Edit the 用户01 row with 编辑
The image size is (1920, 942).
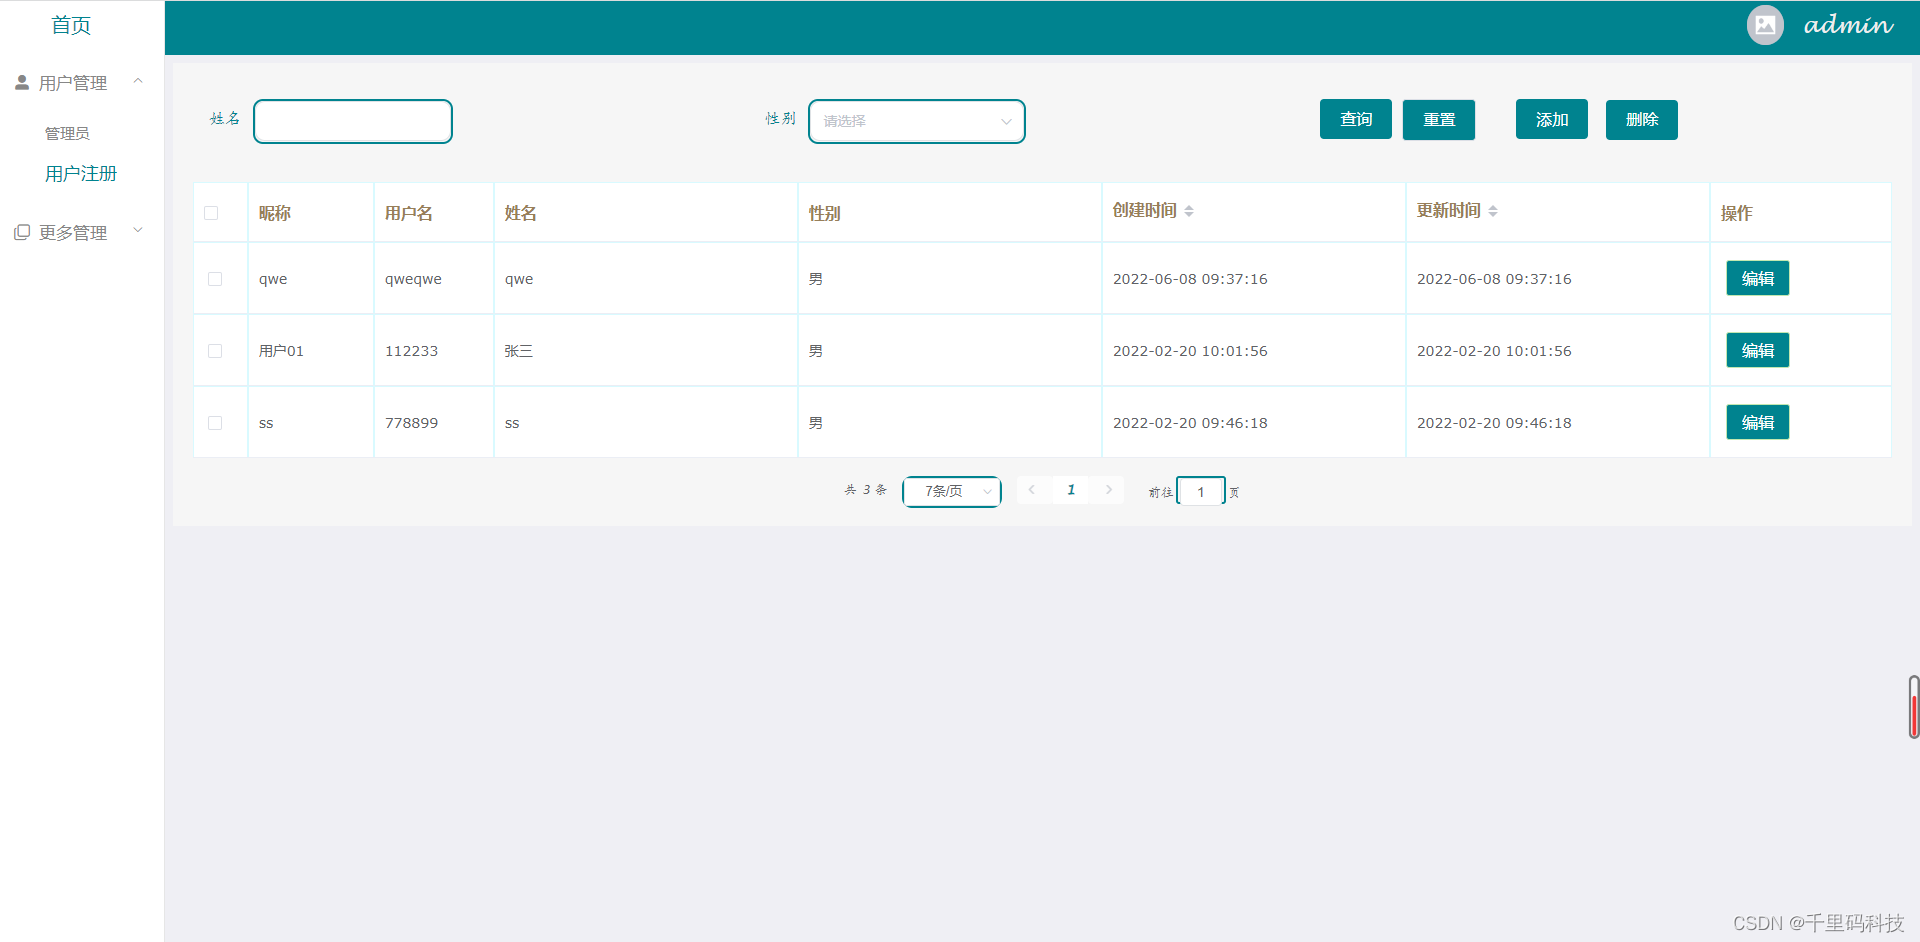tap(1758, 350)
